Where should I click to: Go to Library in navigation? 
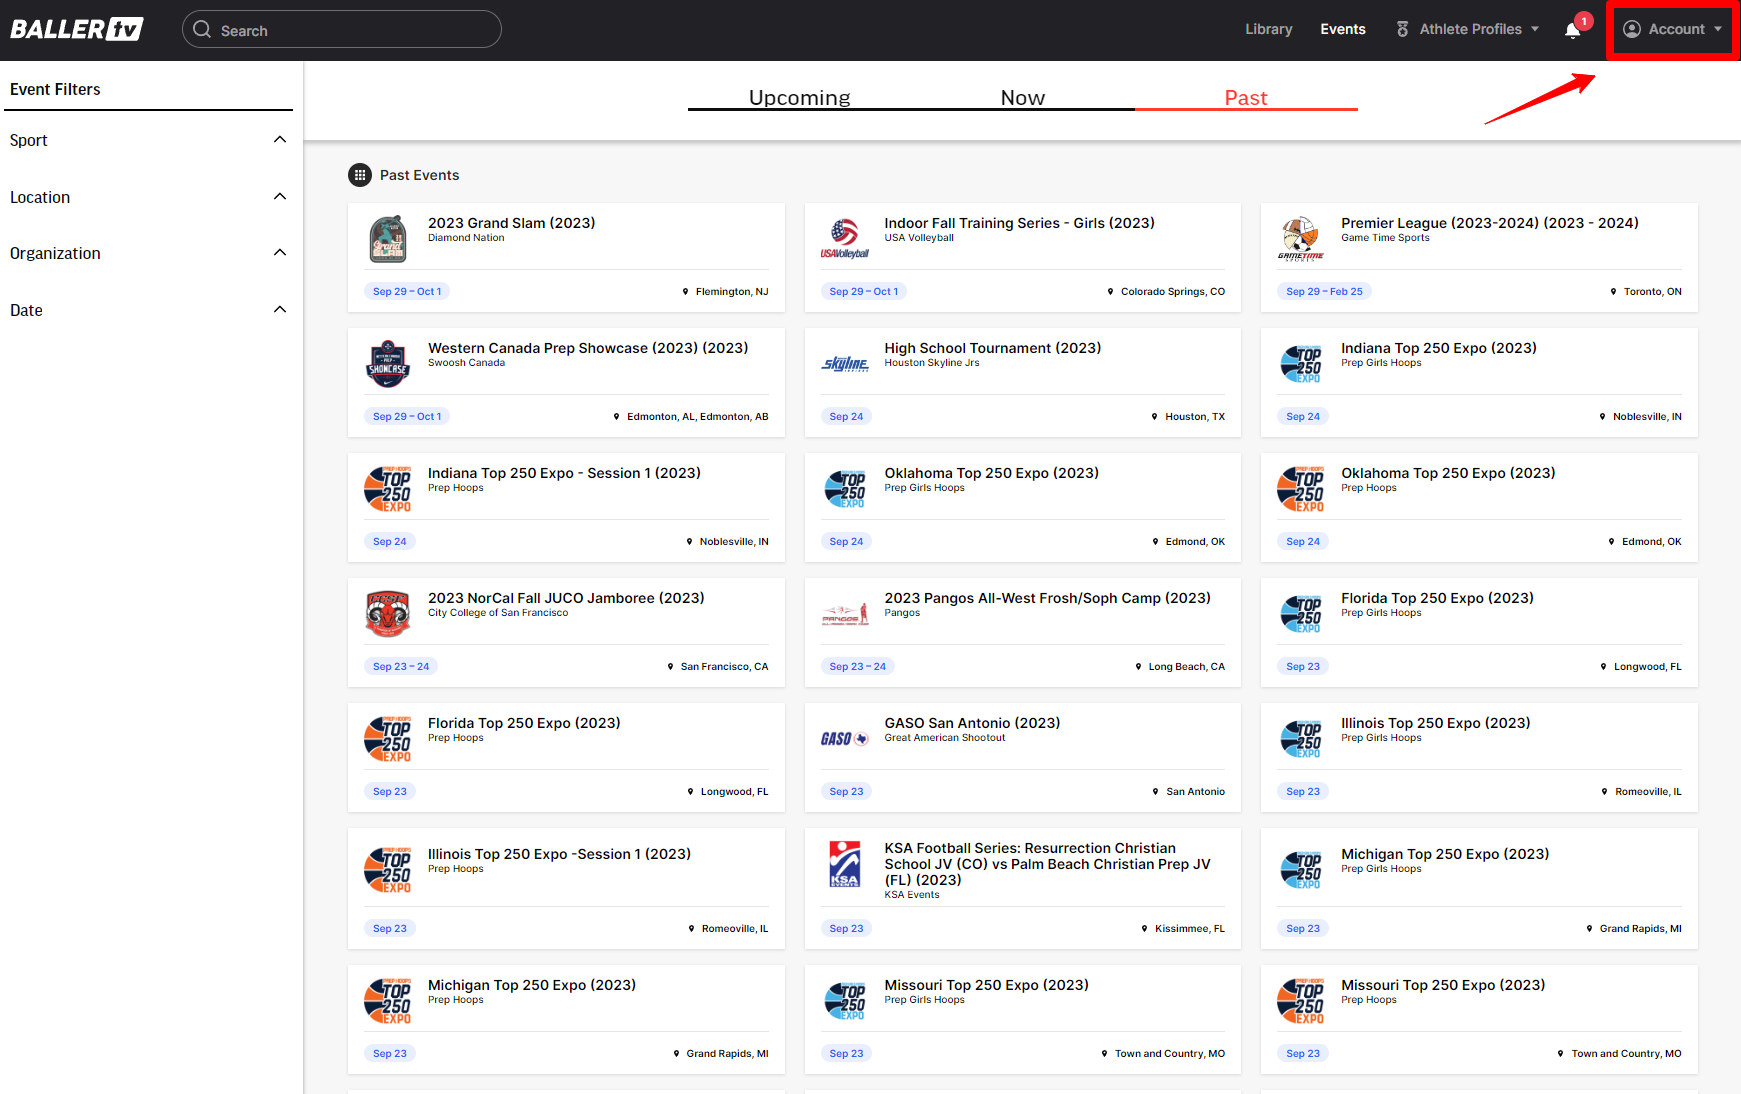point(1269,29)
